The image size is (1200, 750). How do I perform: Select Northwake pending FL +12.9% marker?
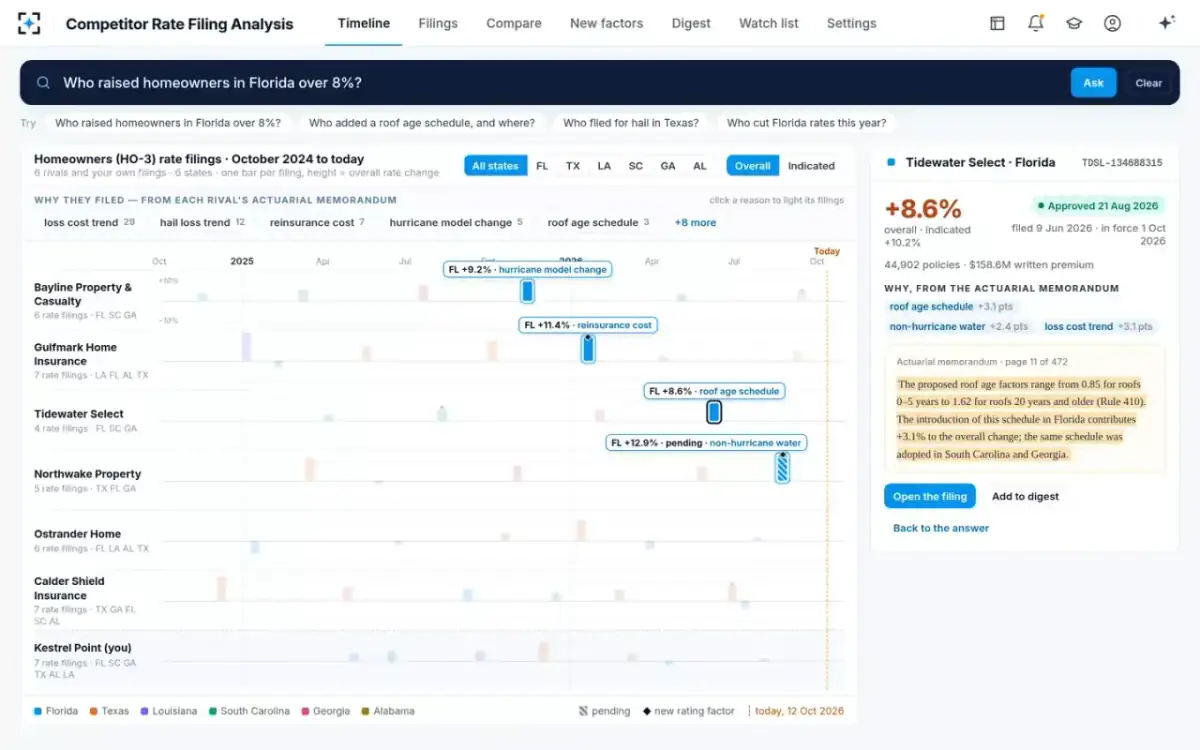pyautogui.click(x=782, y=467)
